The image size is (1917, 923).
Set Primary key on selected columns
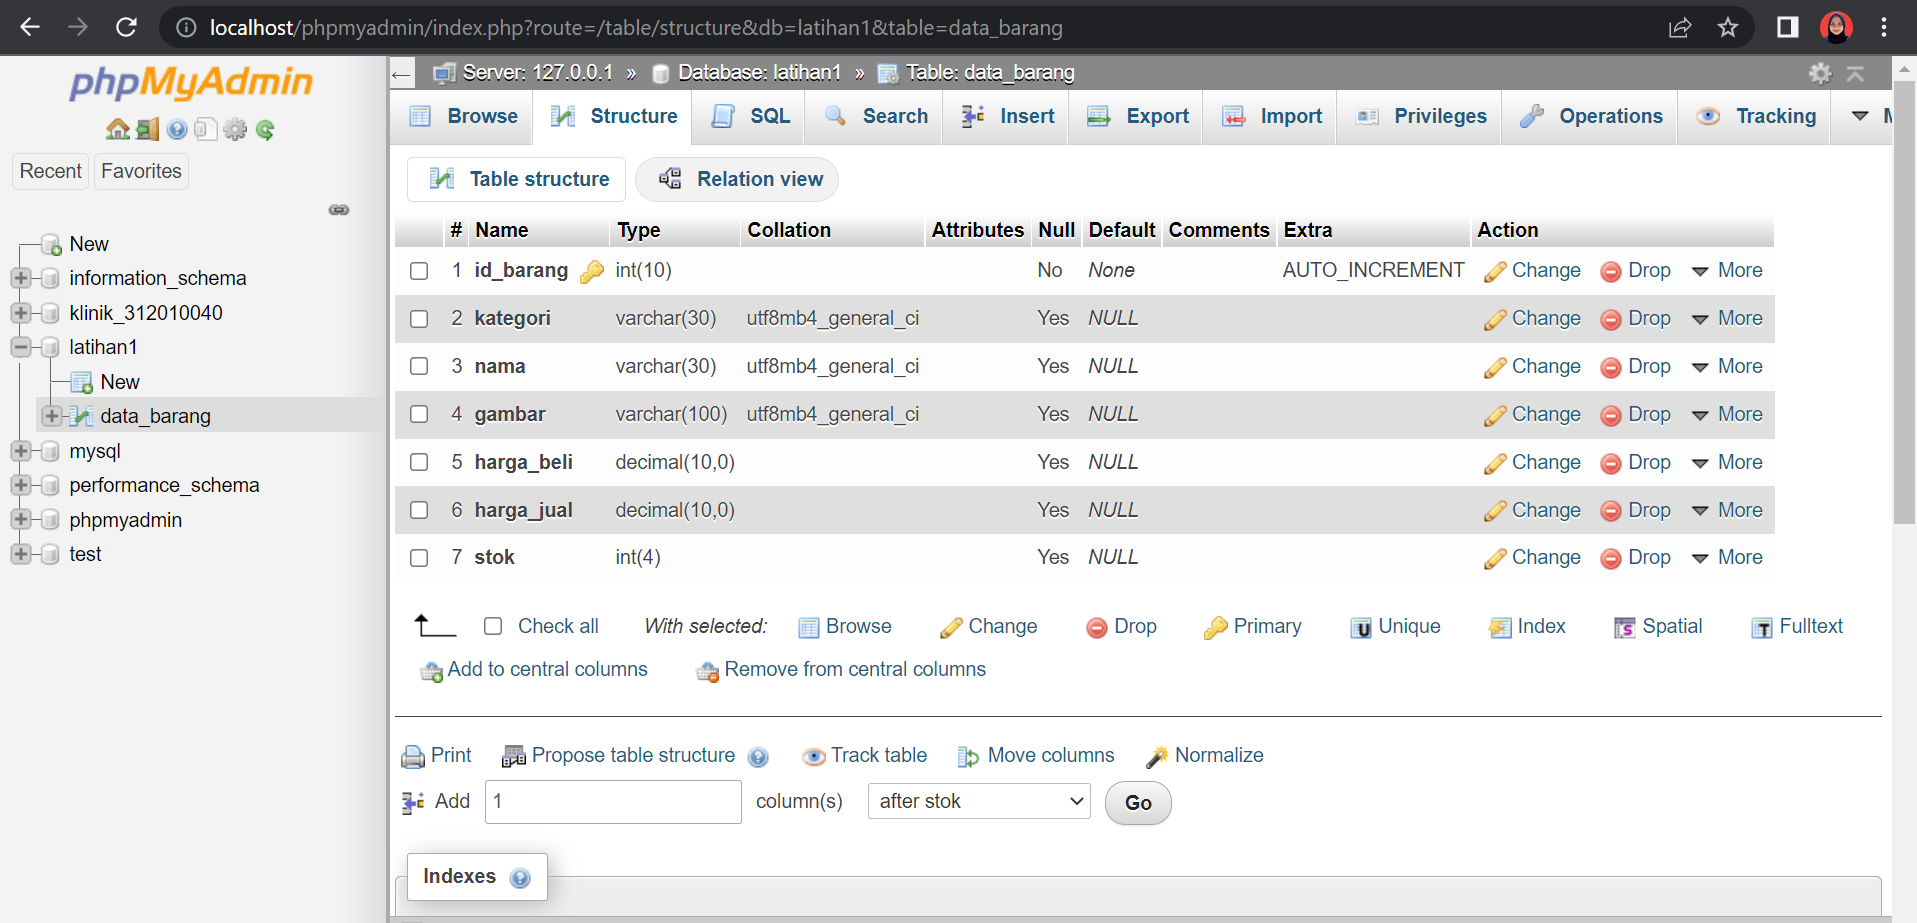[1252, 627]
